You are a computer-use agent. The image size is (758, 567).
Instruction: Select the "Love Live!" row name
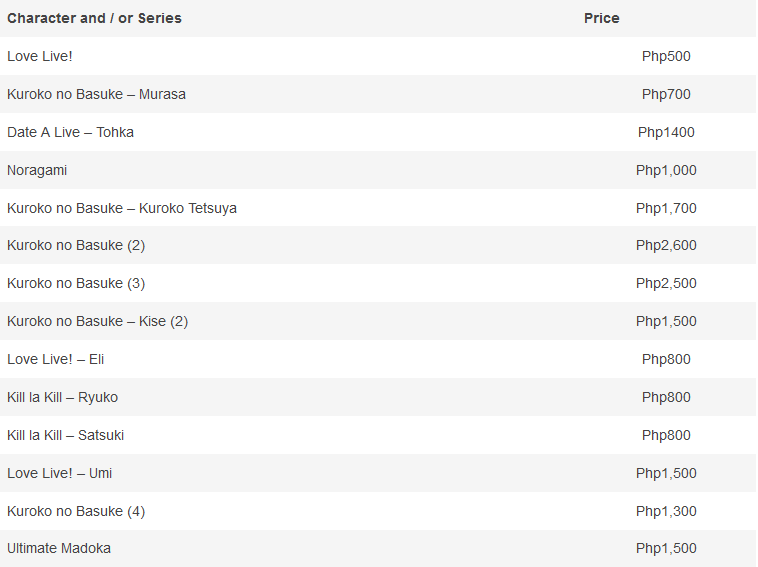40,56
